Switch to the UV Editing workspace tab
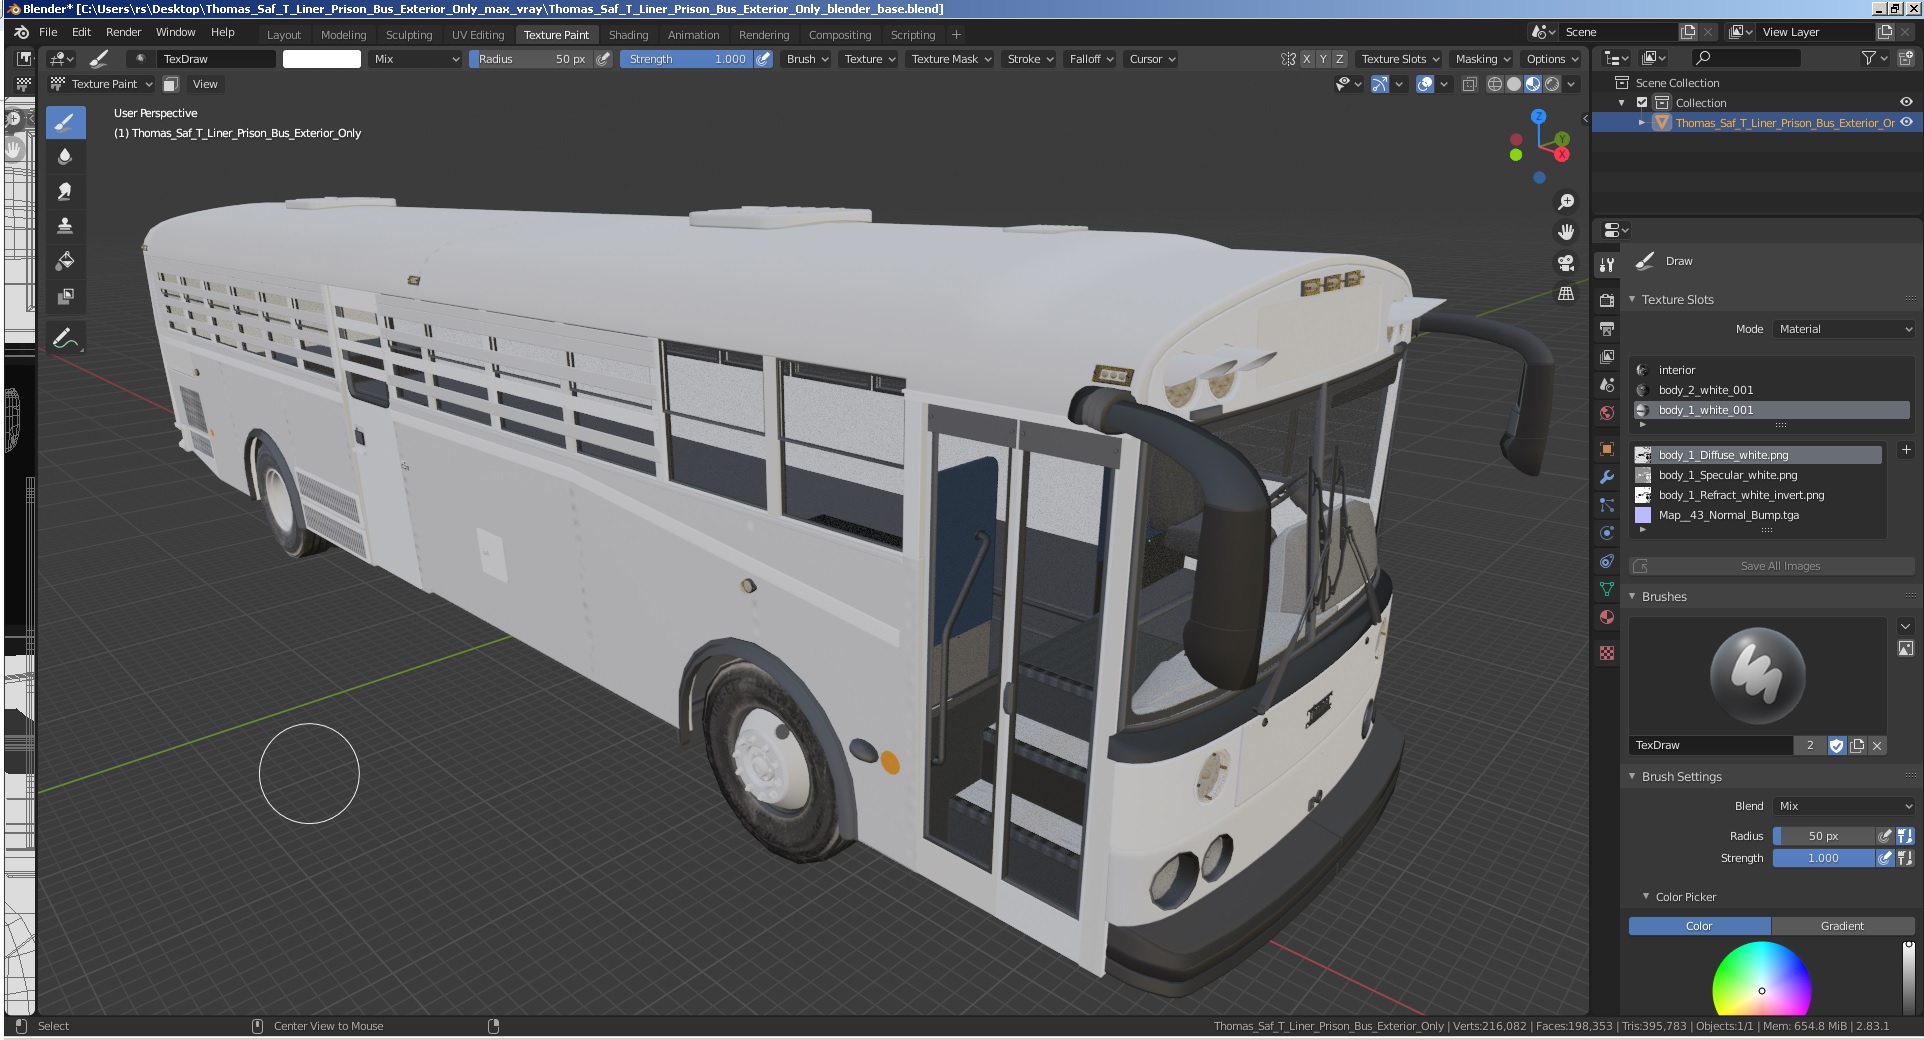The height and width of the screenshot is (1040, 1924). (478, 35)
